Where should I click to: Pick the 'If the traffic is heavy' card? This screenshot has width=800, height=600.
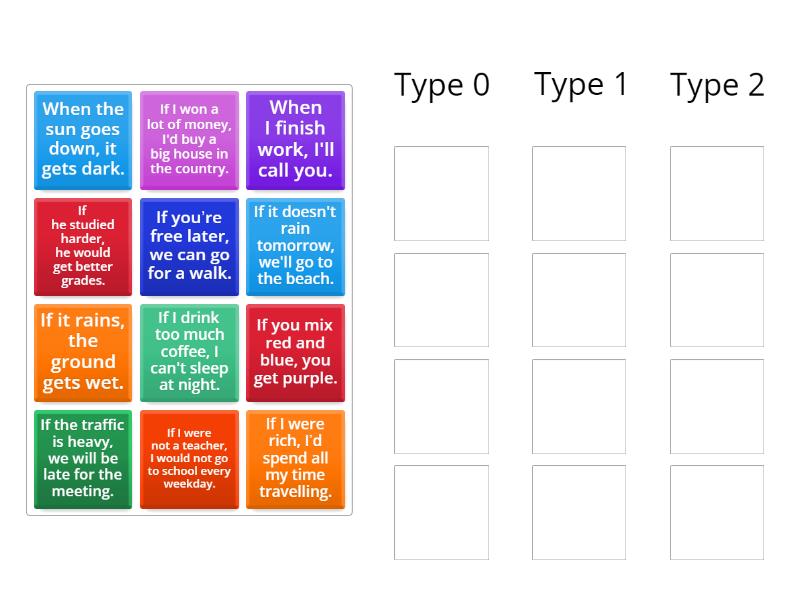click(x=83, y=459)
